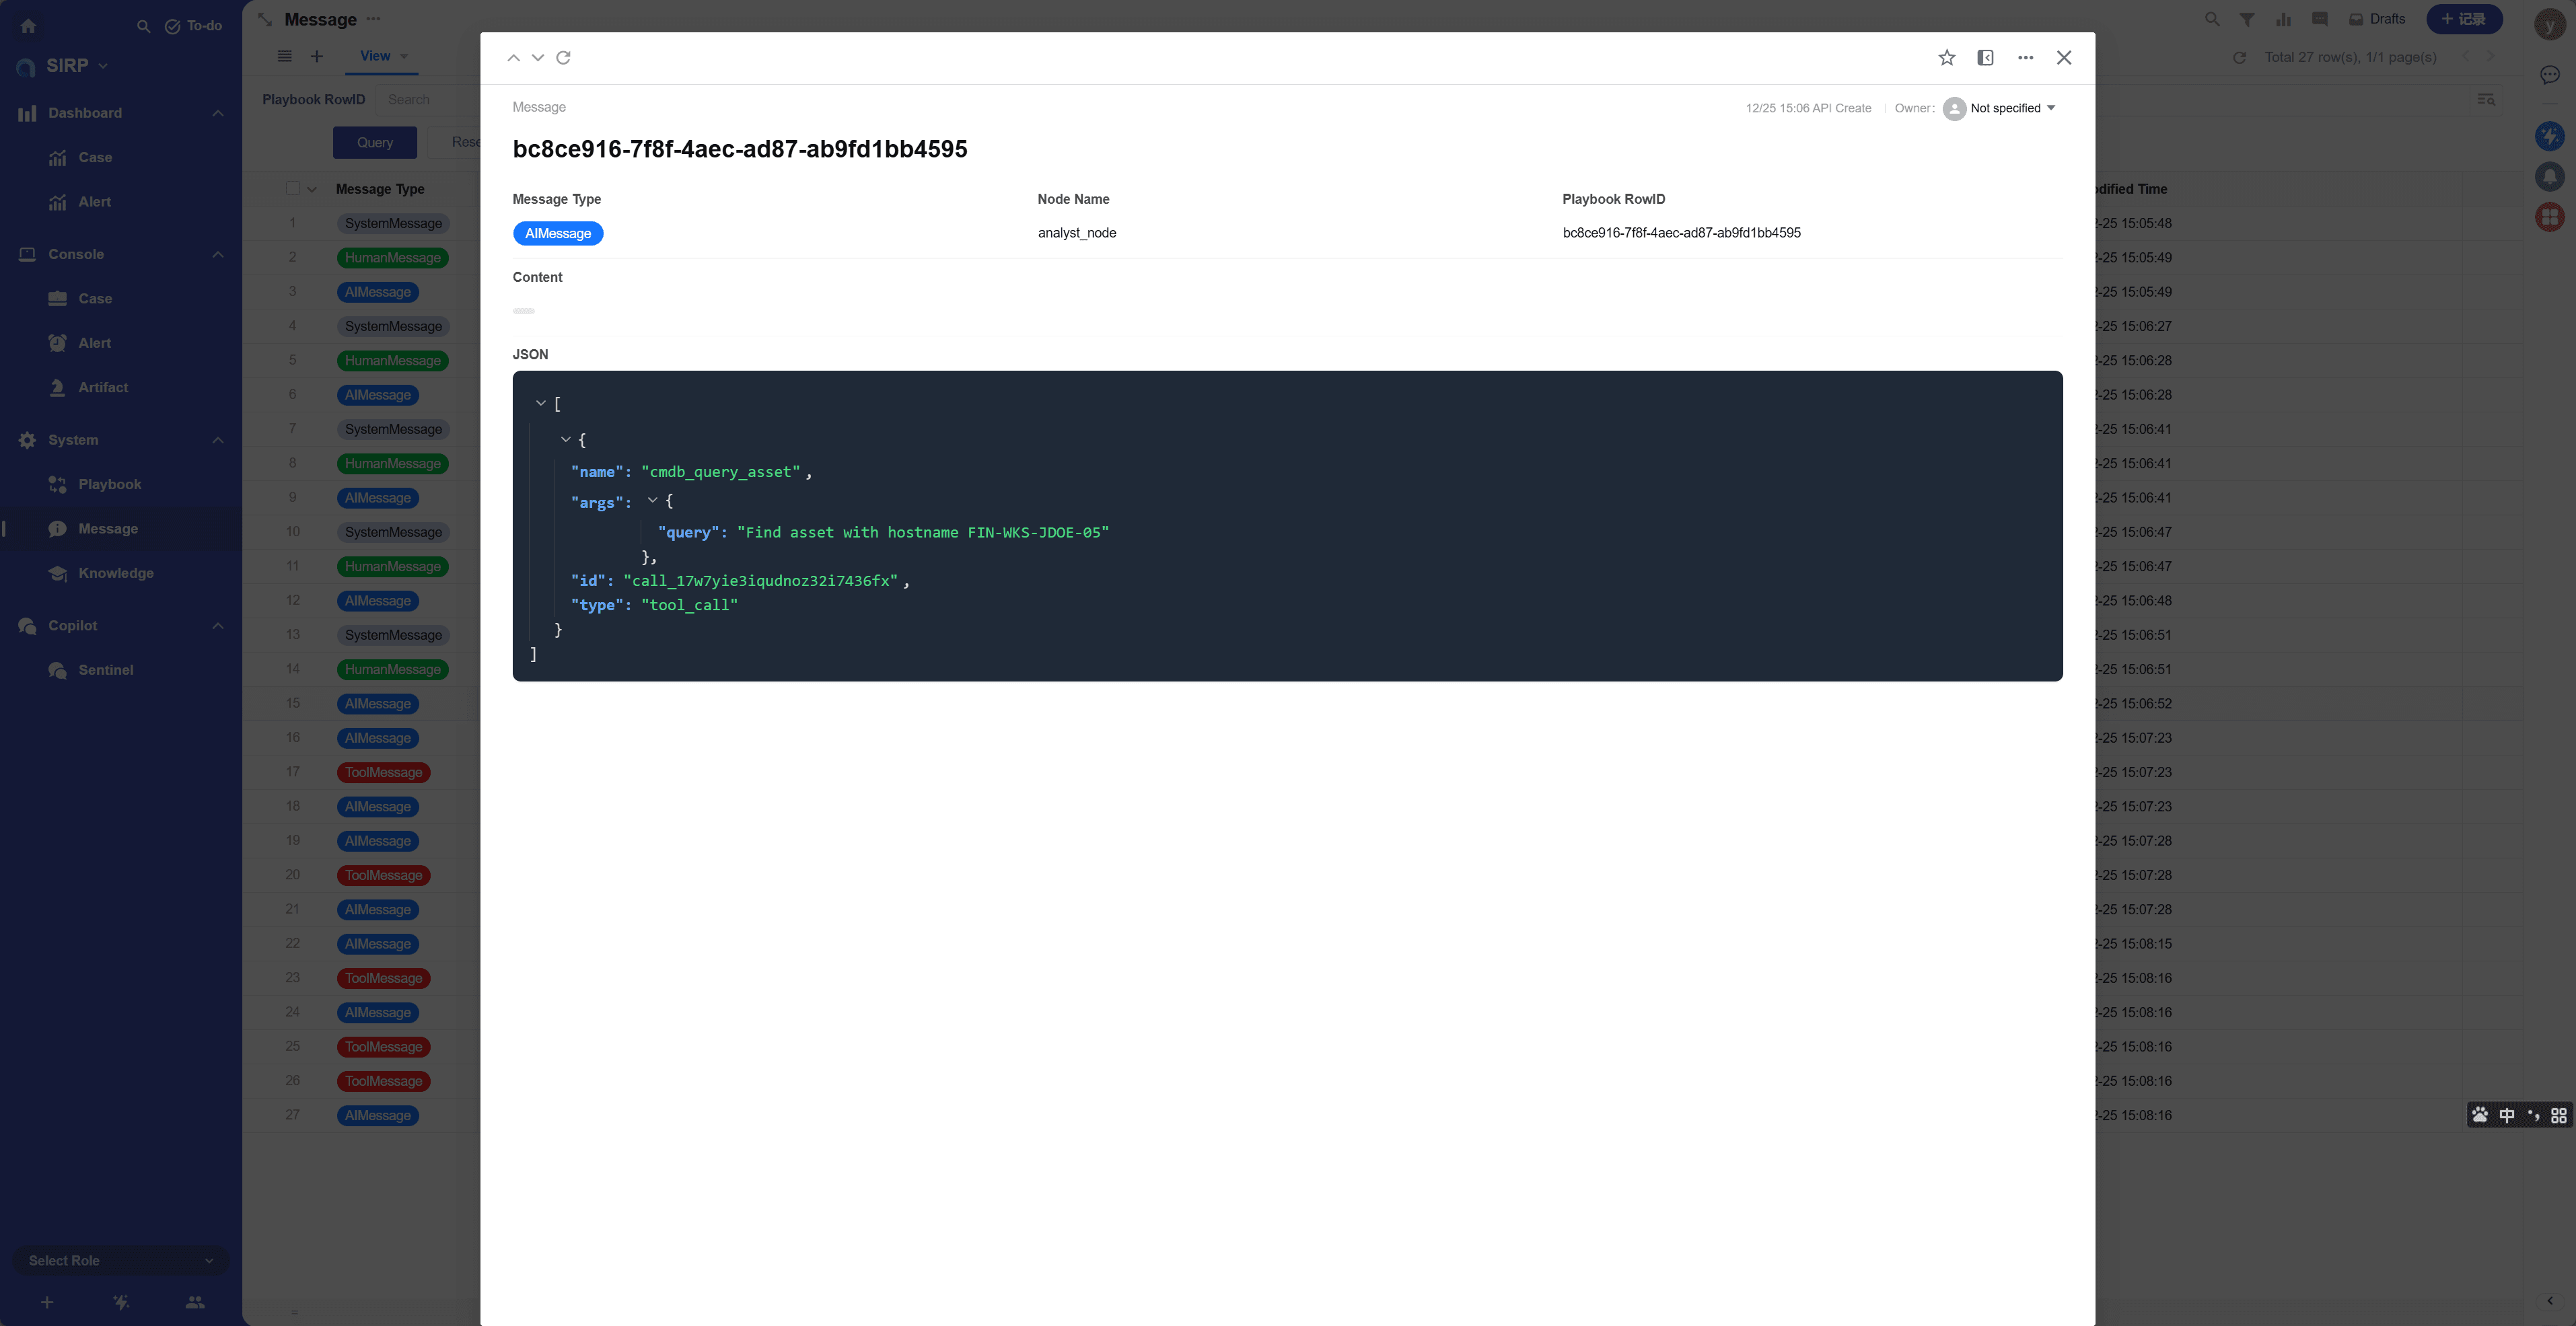
Task: Click the Query button
Action: coord(375,142)
